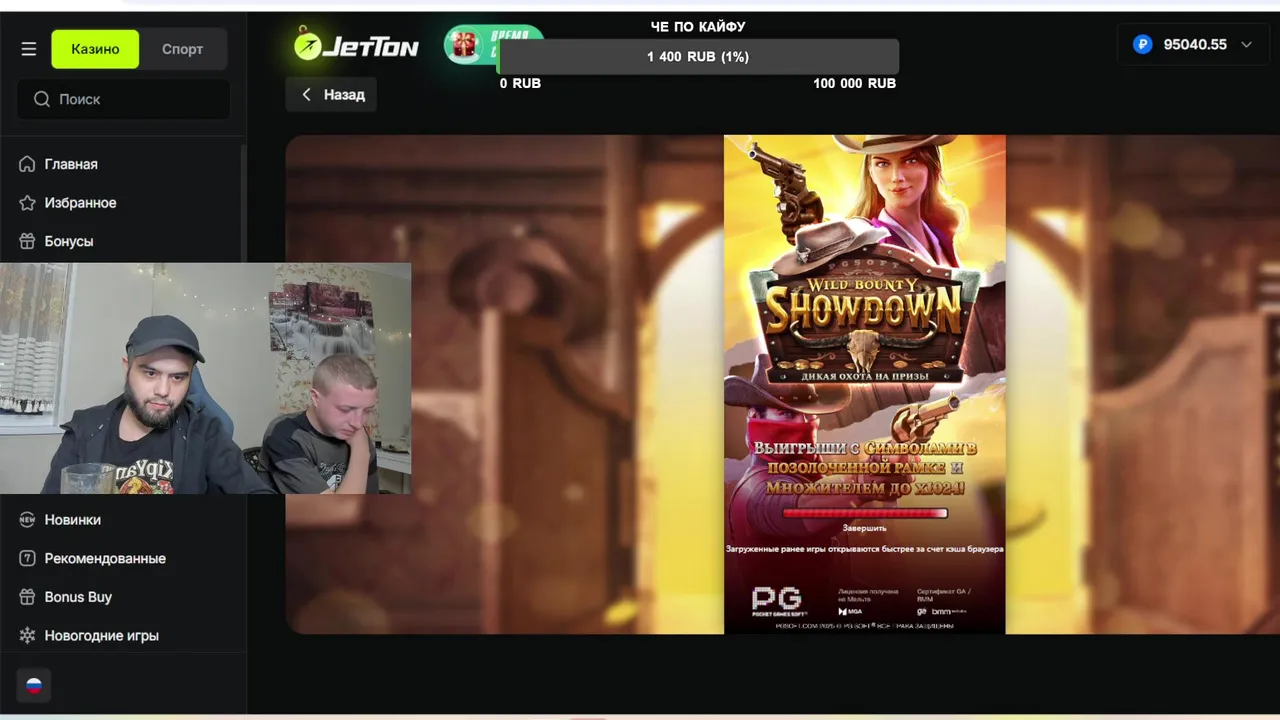Click the NEW badge icon by Новинки
Screen dimensions: 1280x720
click(27, 520)
